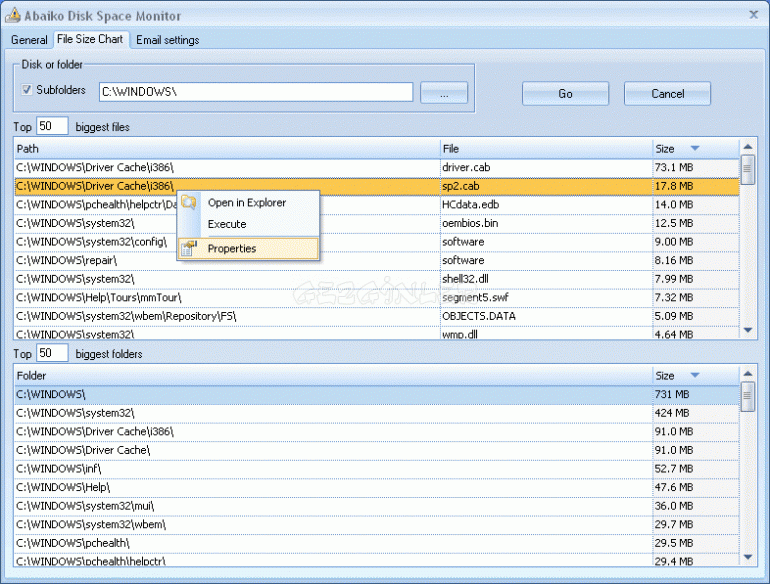Select the C:\WINDOWS\Driver Cache\ folder row
The width and height of the screenshot is (770, 584).
pyautogui.click(x=377, y=450)
